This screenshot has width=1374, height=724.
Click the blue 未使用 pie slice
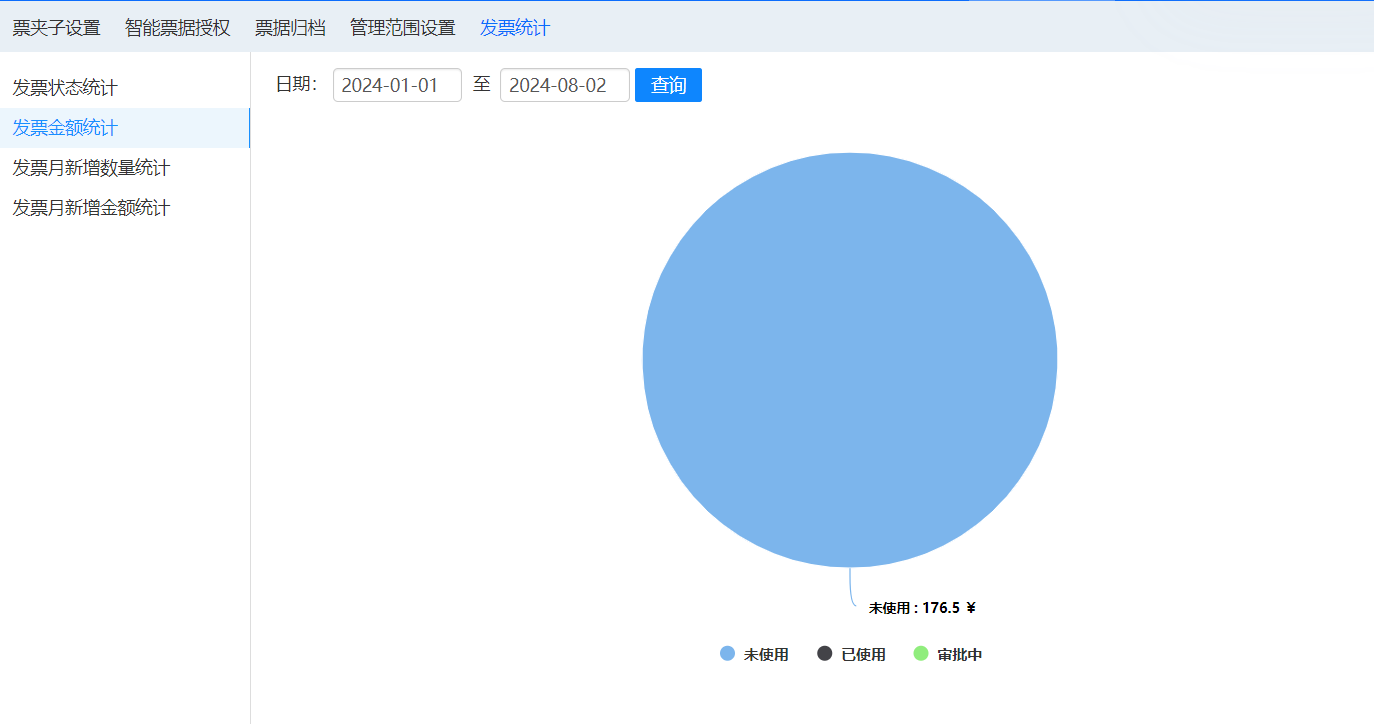tap(849, 360)
